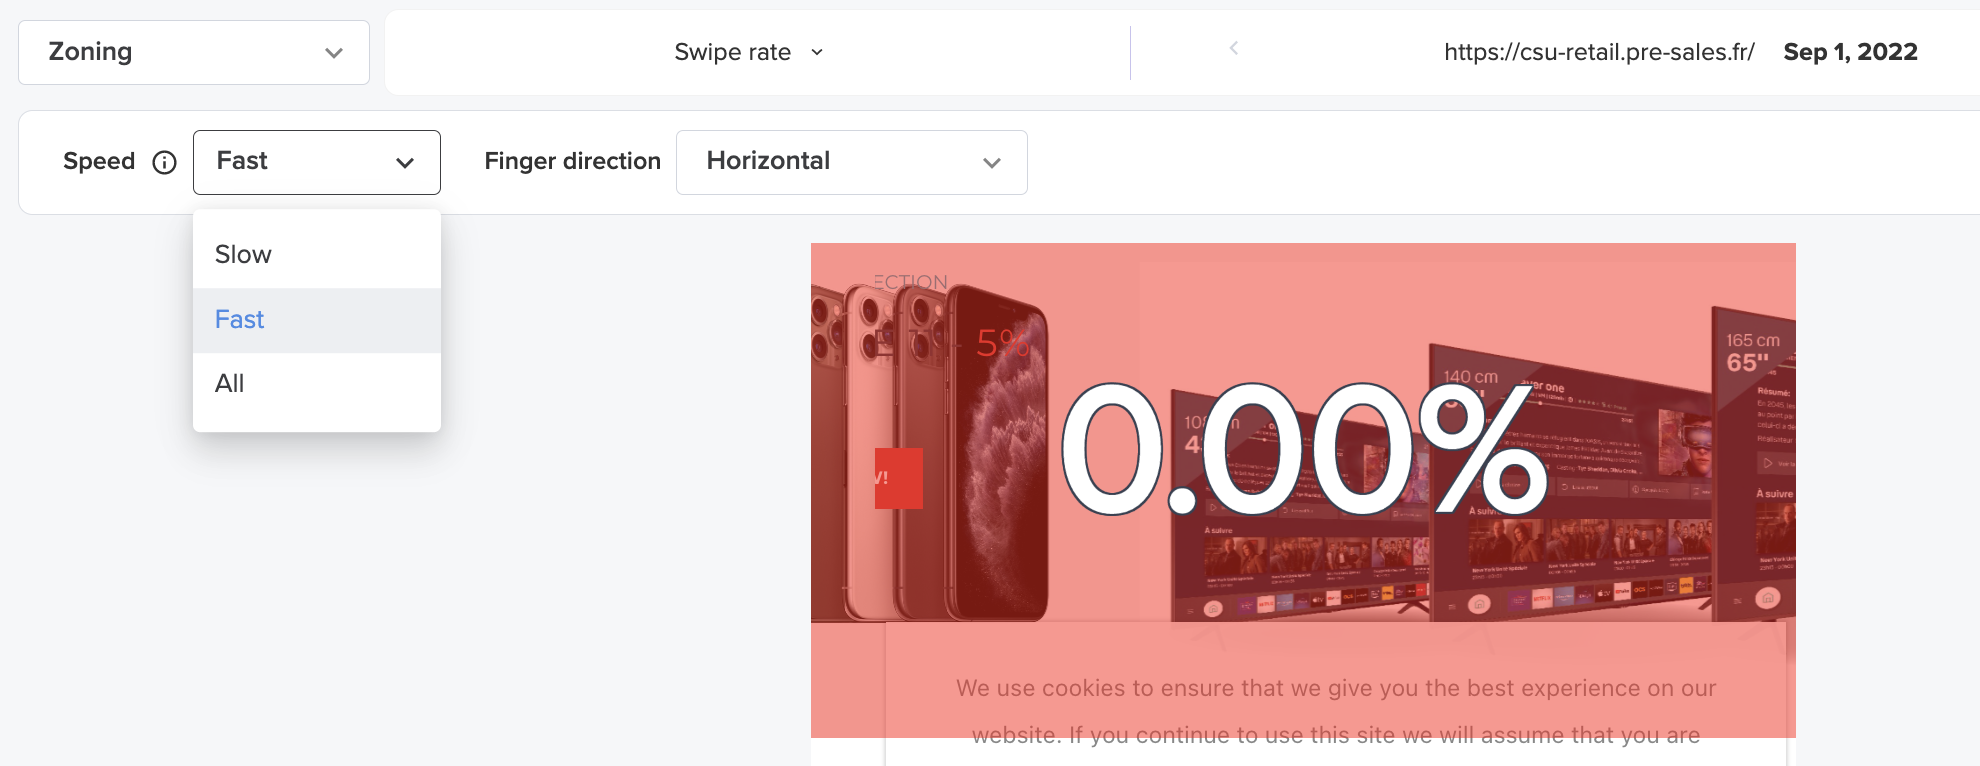Click the chevron on the Horizontal selector
This screenshot has width=1980, height=766.
[991, 162]
